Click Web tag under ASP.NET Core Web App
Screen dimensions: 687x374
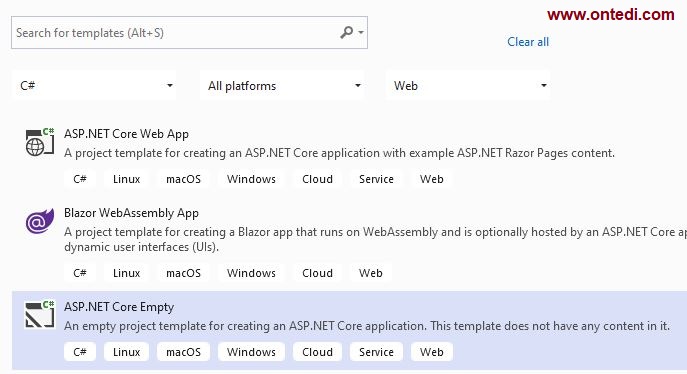pyautogui.click(x=432, y=179)
